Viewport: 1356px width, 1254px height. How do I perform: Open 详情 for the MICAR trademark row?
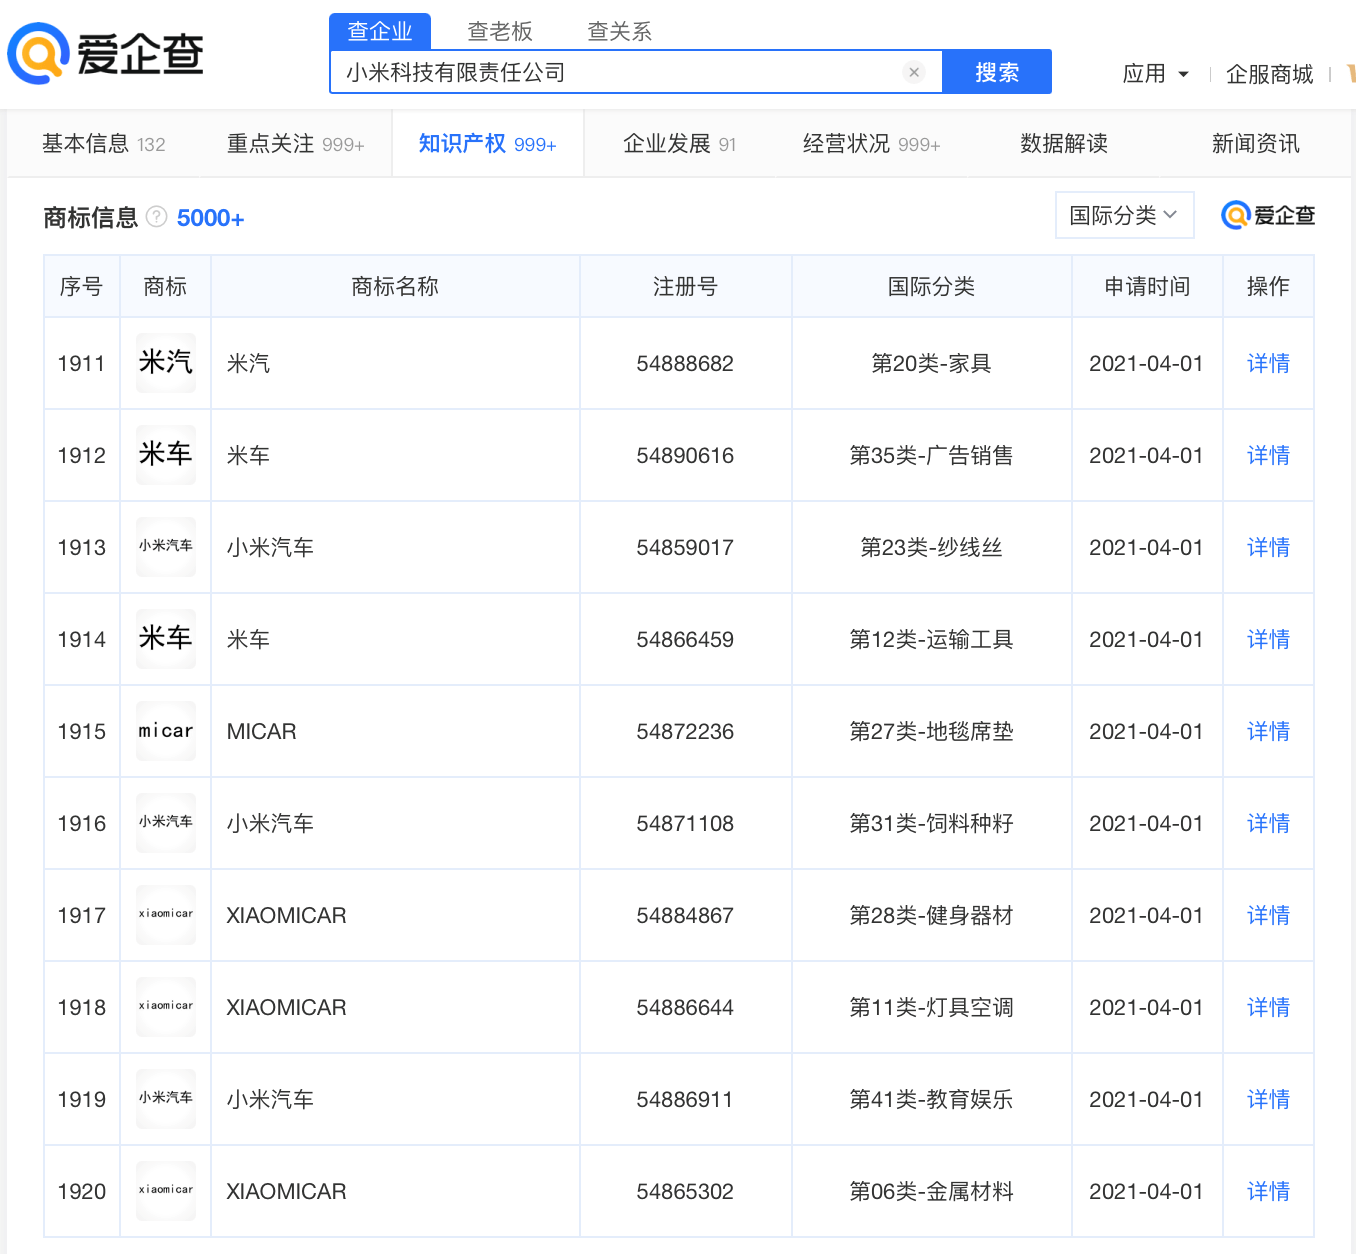pos(1268,731)
